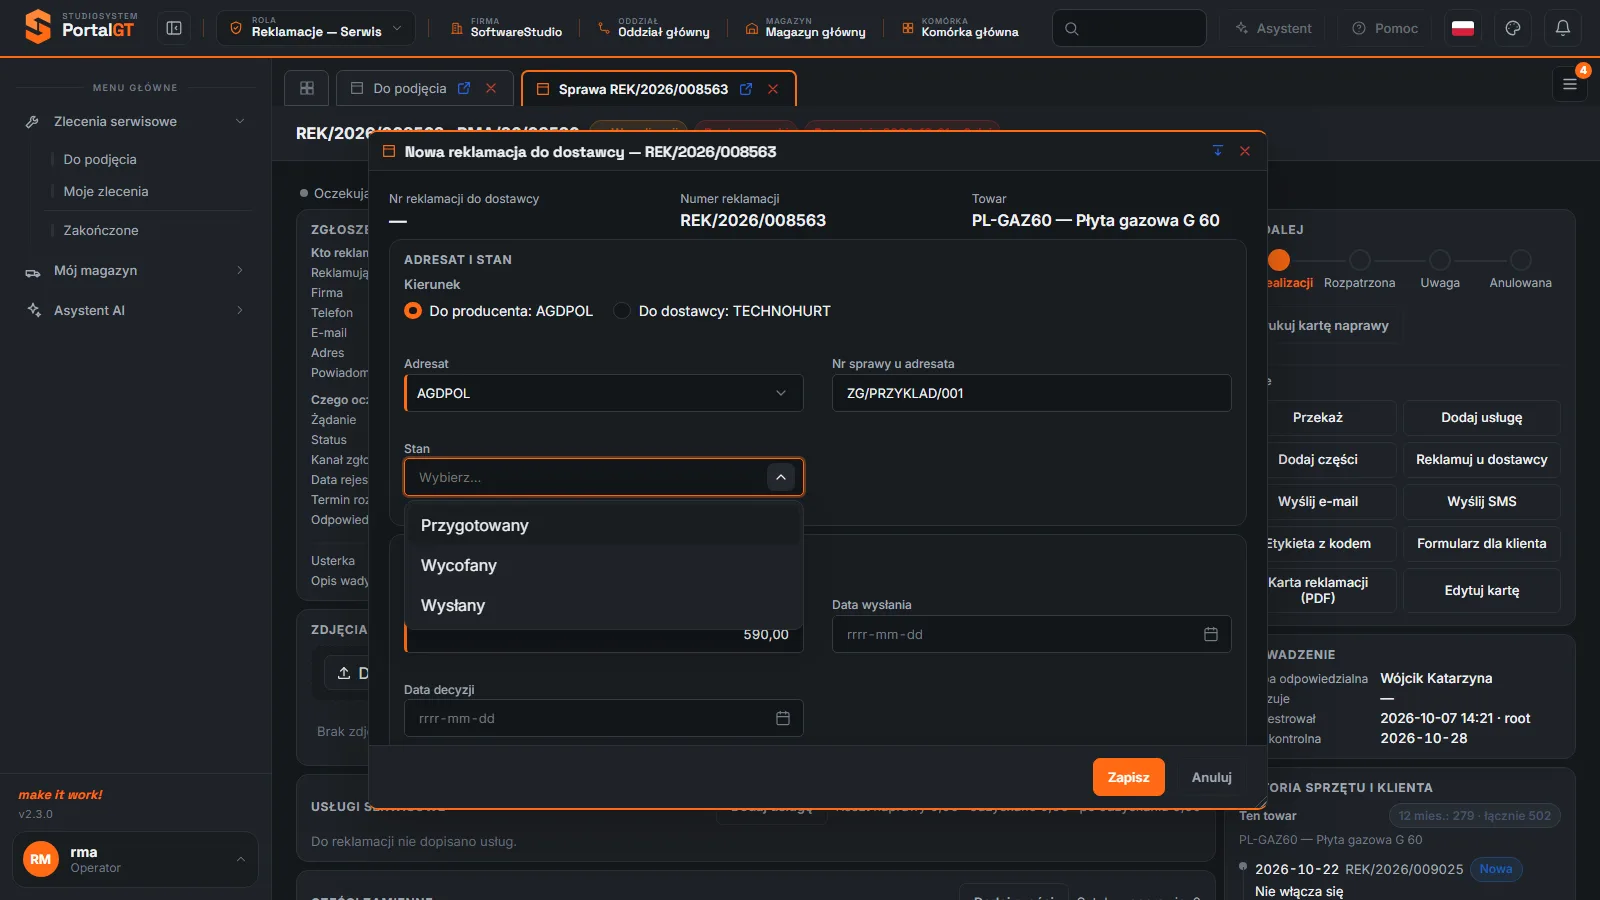
Task: Choose 'Przygotowany' from Stan list
Action: (x=604, y=526)
